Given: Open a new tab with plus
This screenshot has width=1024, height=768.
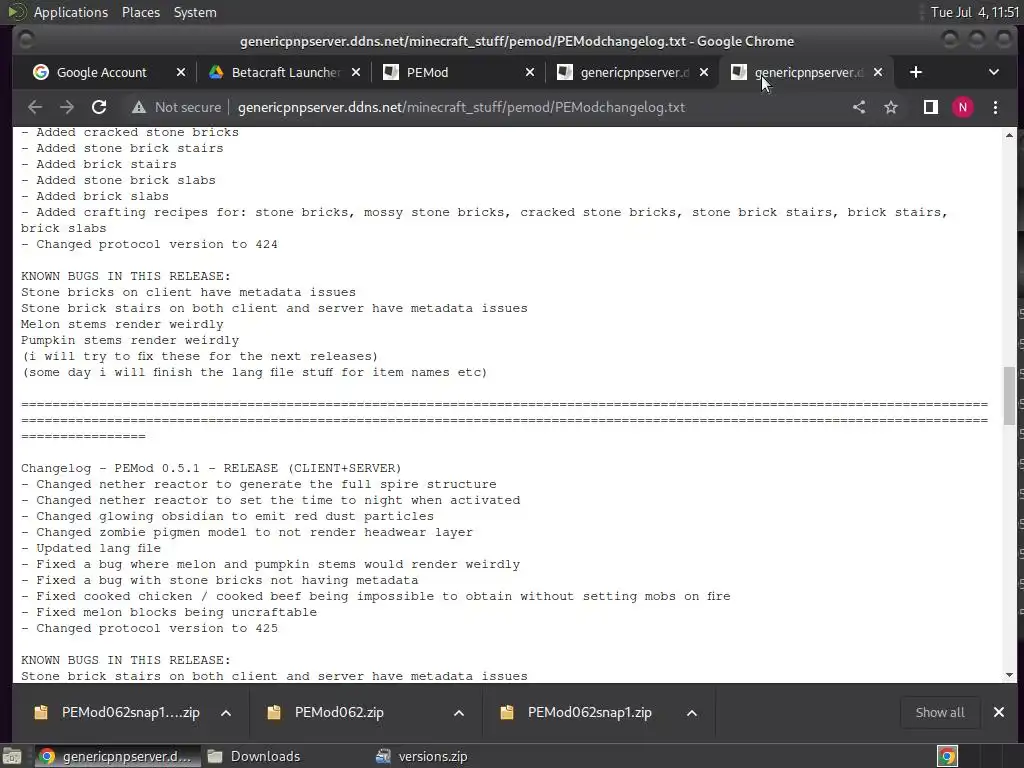Looking at the screenshot, I should click(916, 72).
